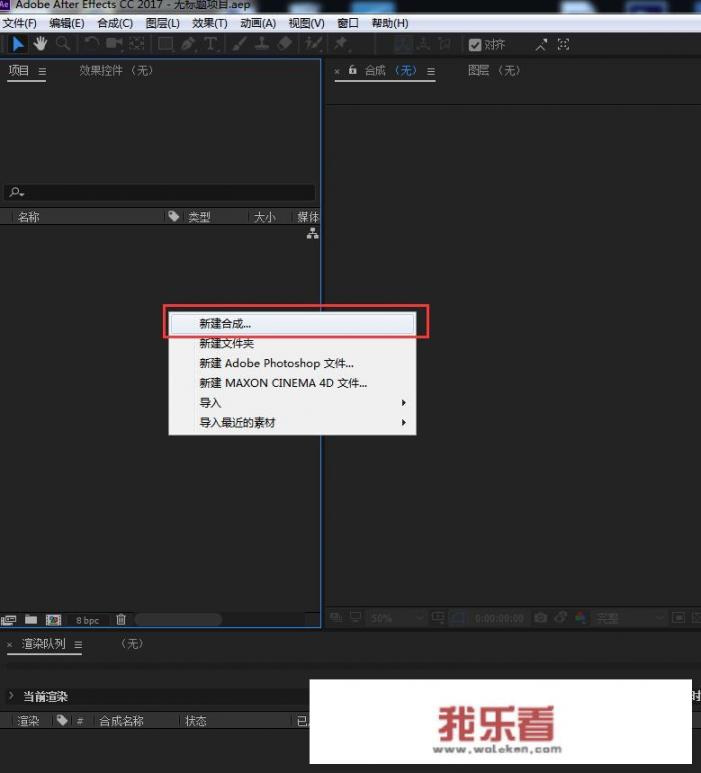The image size is (701, 773).
Task: Select the Pan Behind anchor point tool
Action: pyautogui.click(x=137, y=44)
